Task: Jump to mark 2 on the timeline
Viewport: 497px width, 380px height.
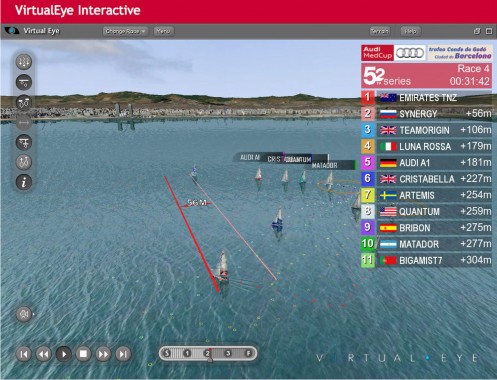Action: (208, 353)
